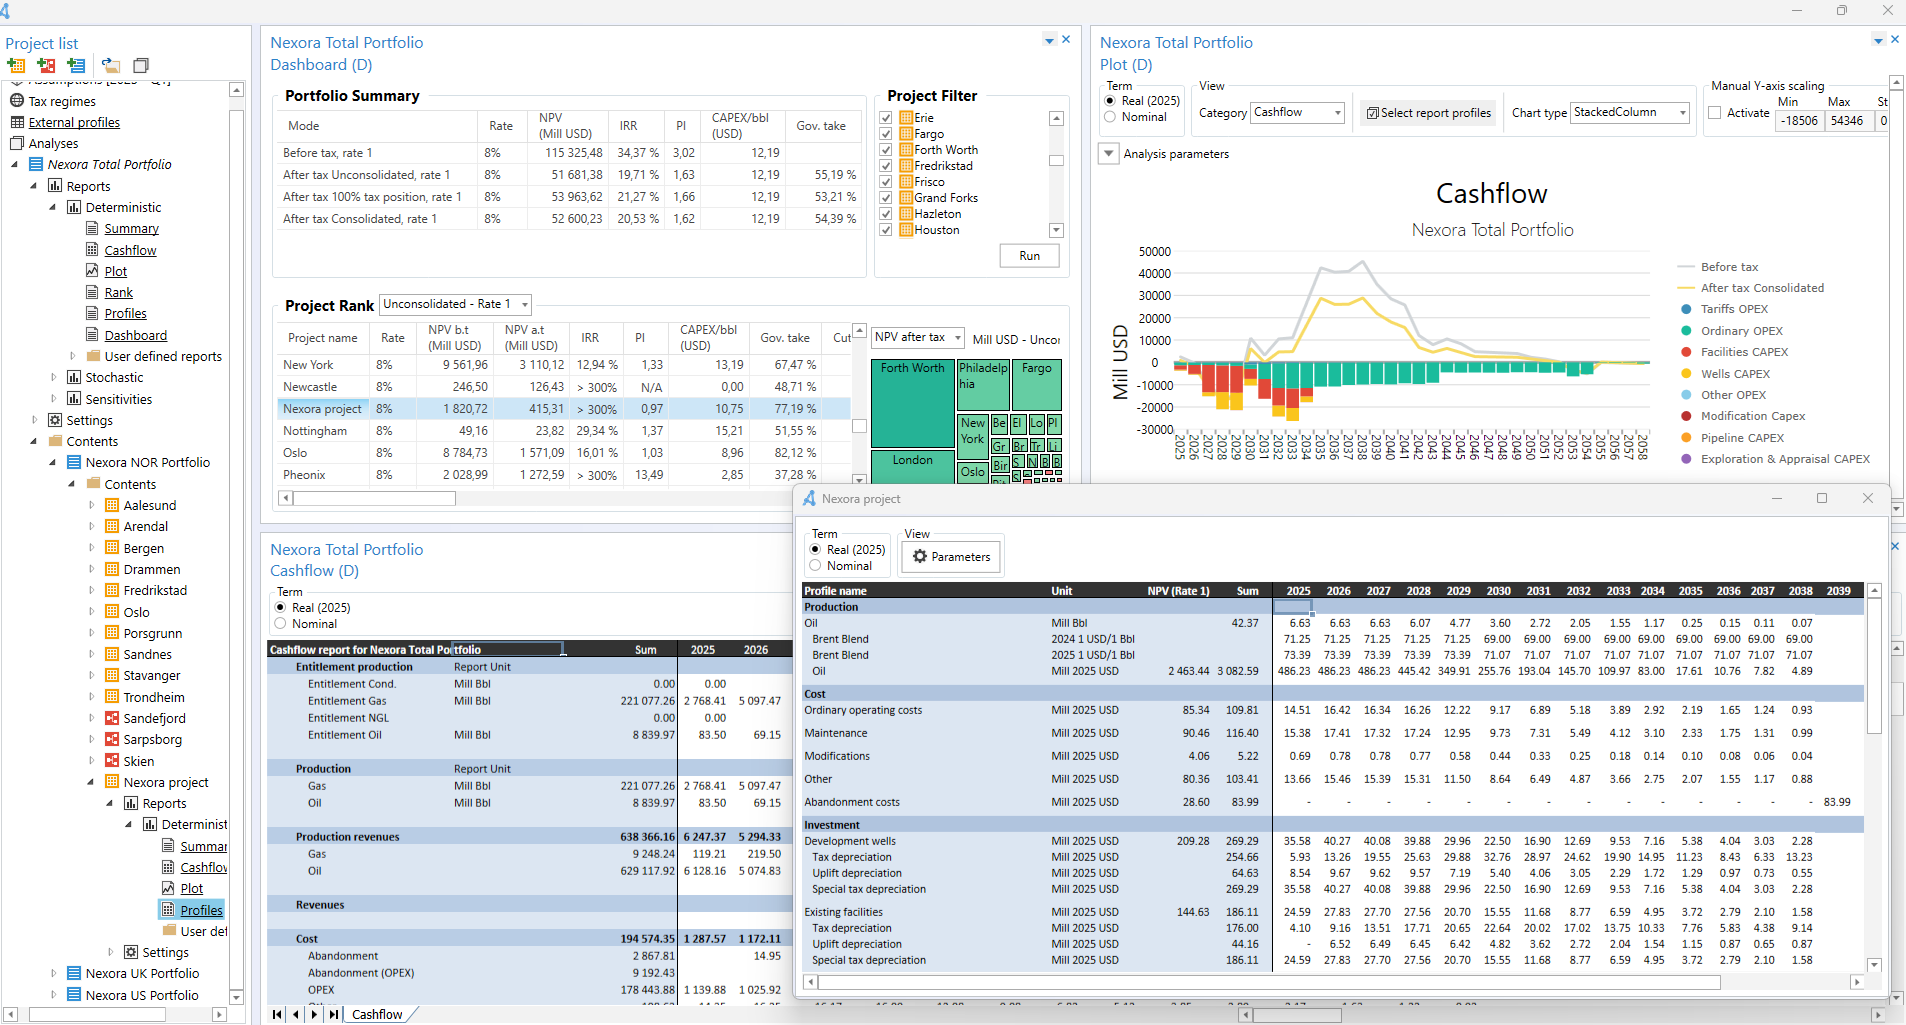Select Nominal term in Plot panel
Screen dimensions: 1906x1025
coord(1110,117)
